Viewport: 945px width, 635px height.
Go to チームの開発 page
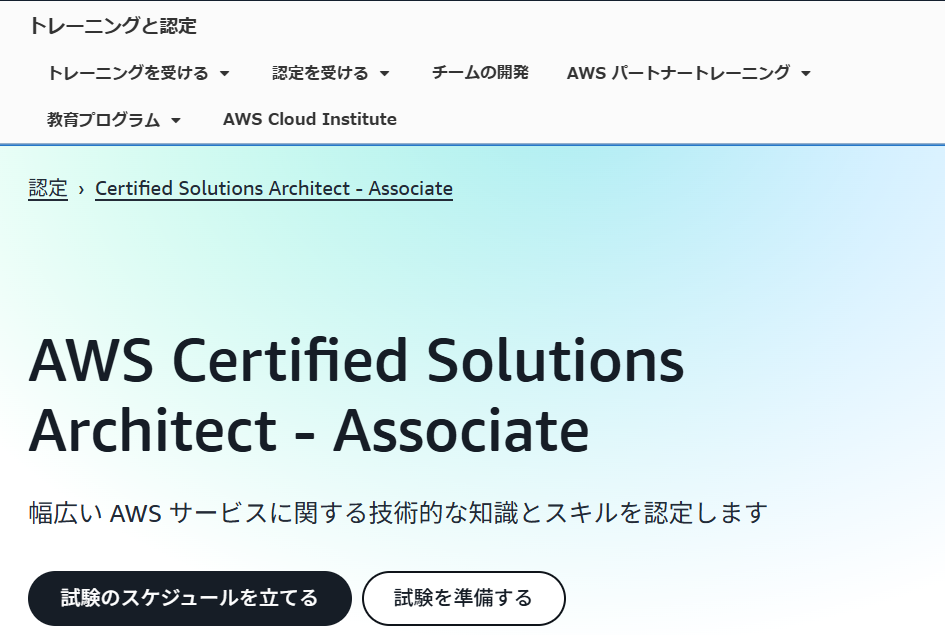(480, 72)
